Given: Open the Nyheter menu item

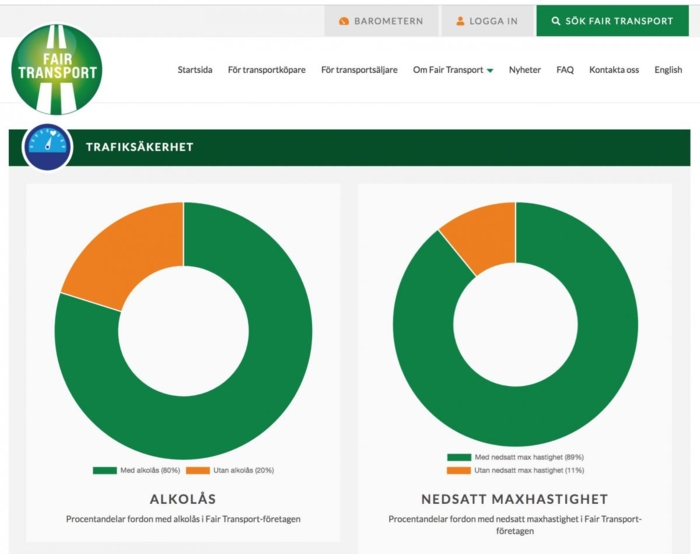Looking at the screenshot, I should click(525, 70).
